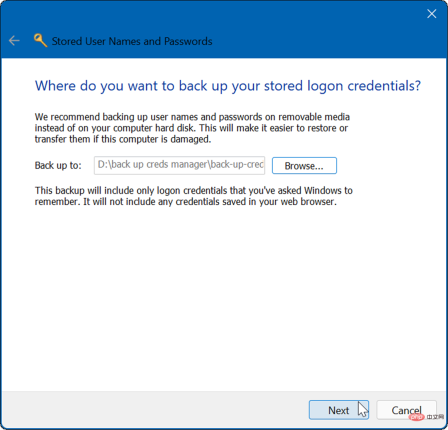The width and height of the screenshot is (448, 430).
Task: Click the Back up to path field
Action: click(x=179, y=165)
